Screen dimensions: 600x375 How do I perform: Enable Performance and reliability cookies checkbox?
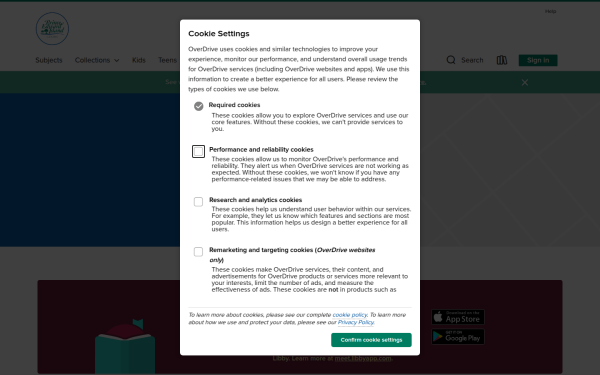(x=198, y=152)
